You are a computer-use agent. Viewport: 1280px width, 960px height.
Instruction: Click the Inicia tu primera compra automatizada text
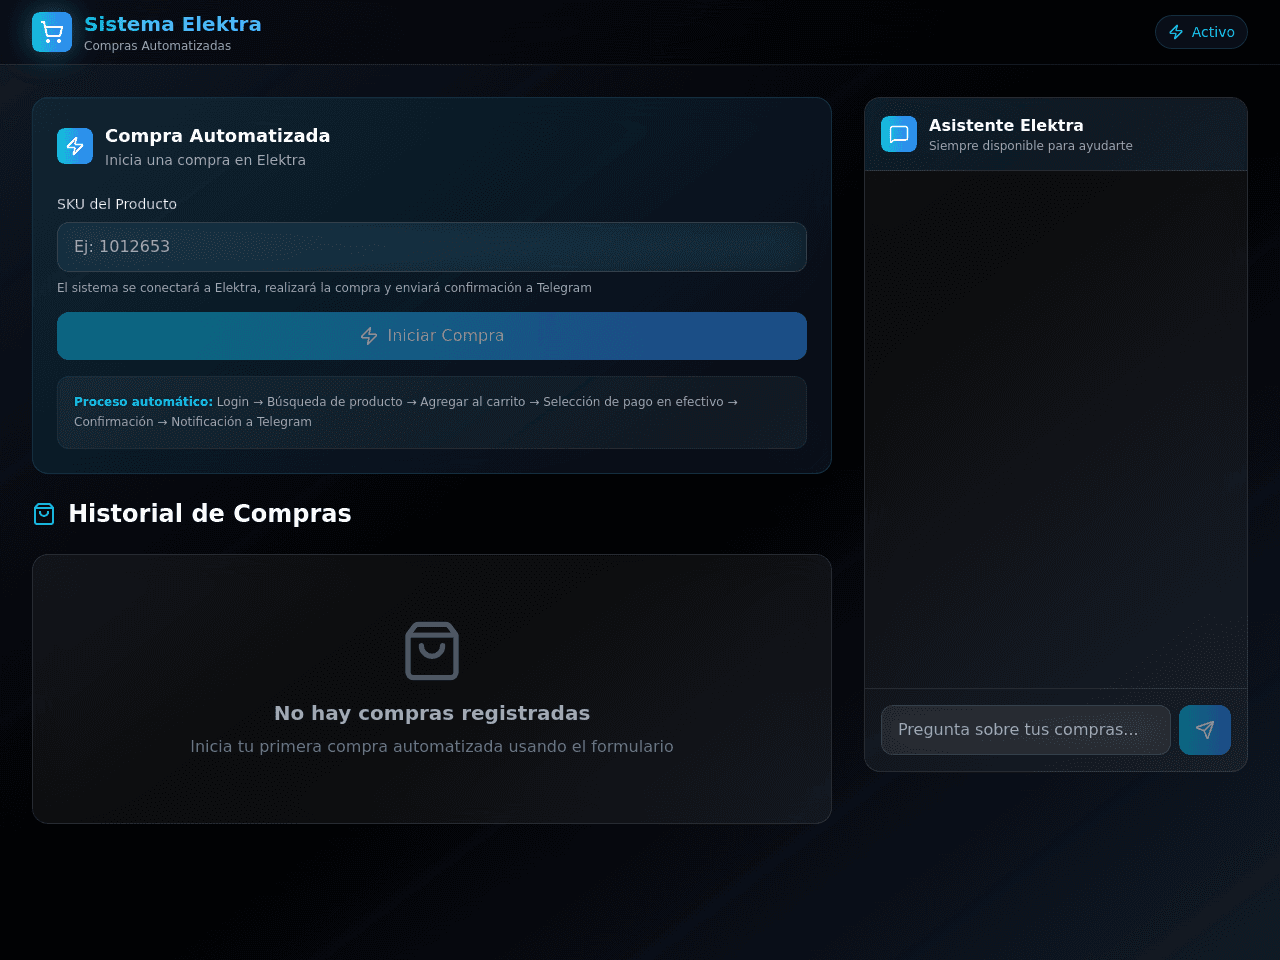click(432, 747)
